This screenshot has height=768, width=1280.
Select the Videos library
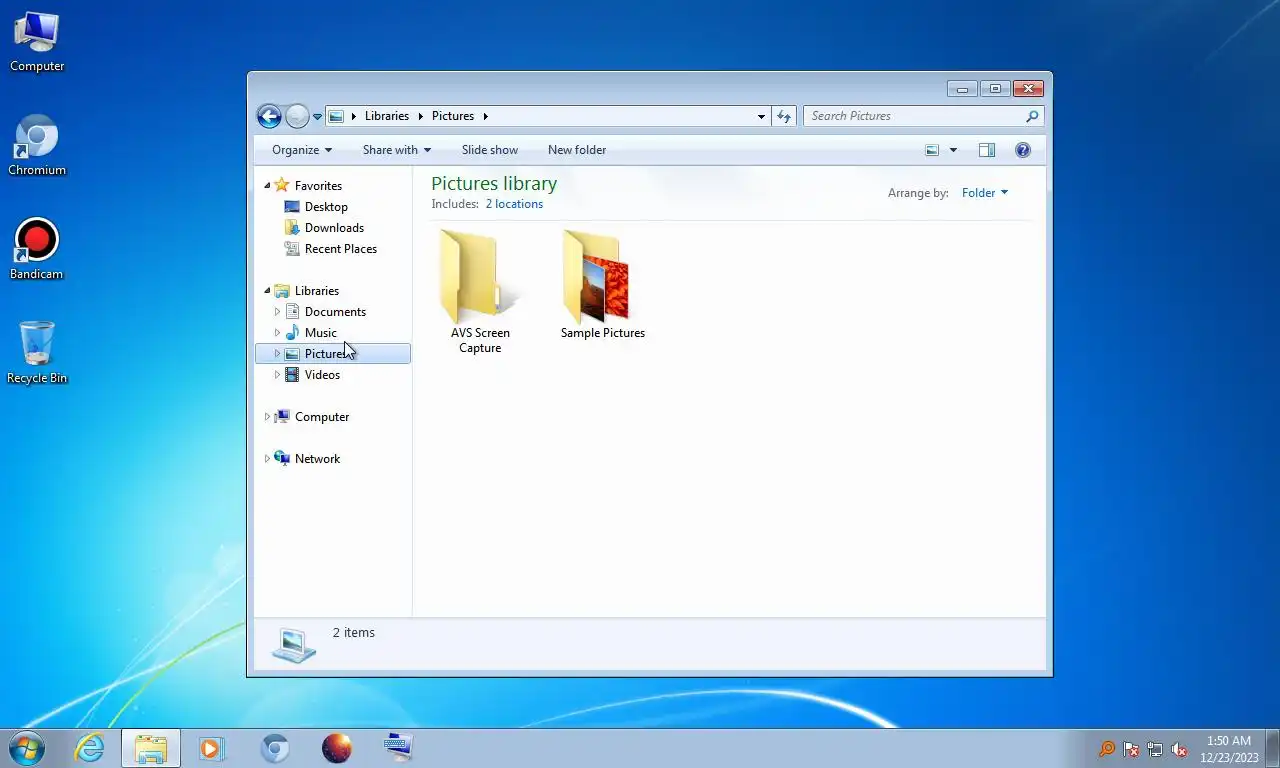click(322, 375)
